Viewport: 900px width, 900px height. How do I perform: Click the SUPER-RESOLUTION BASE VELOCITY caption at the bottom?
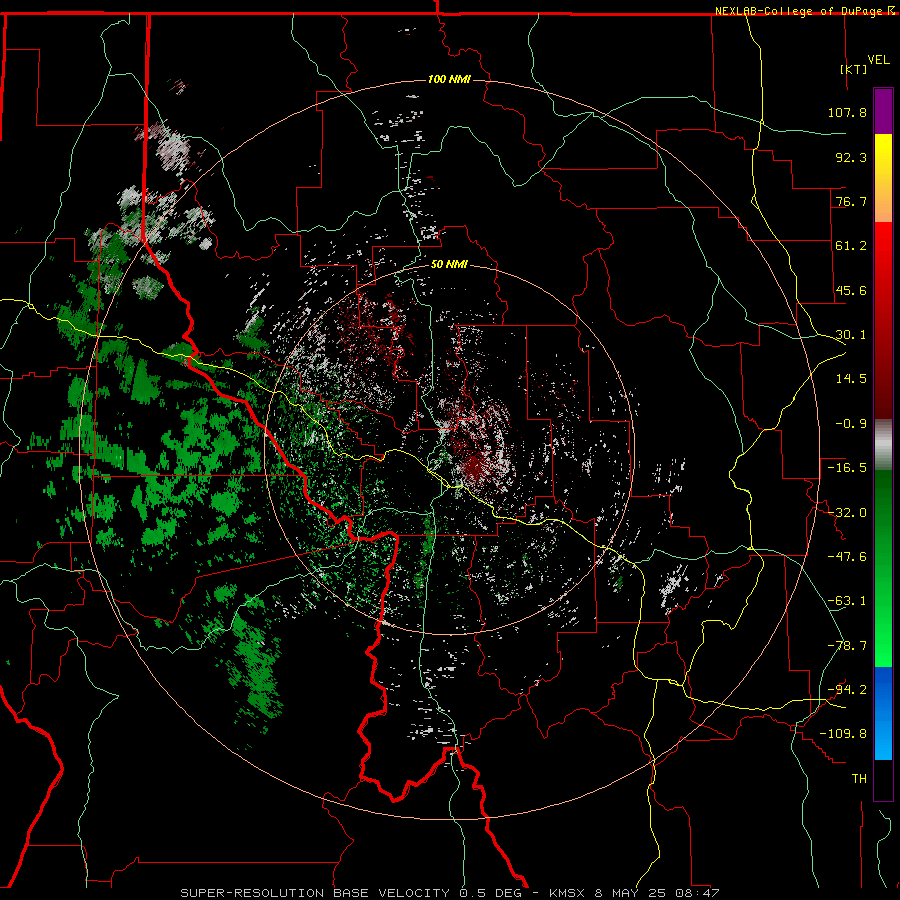click(449, 893)
